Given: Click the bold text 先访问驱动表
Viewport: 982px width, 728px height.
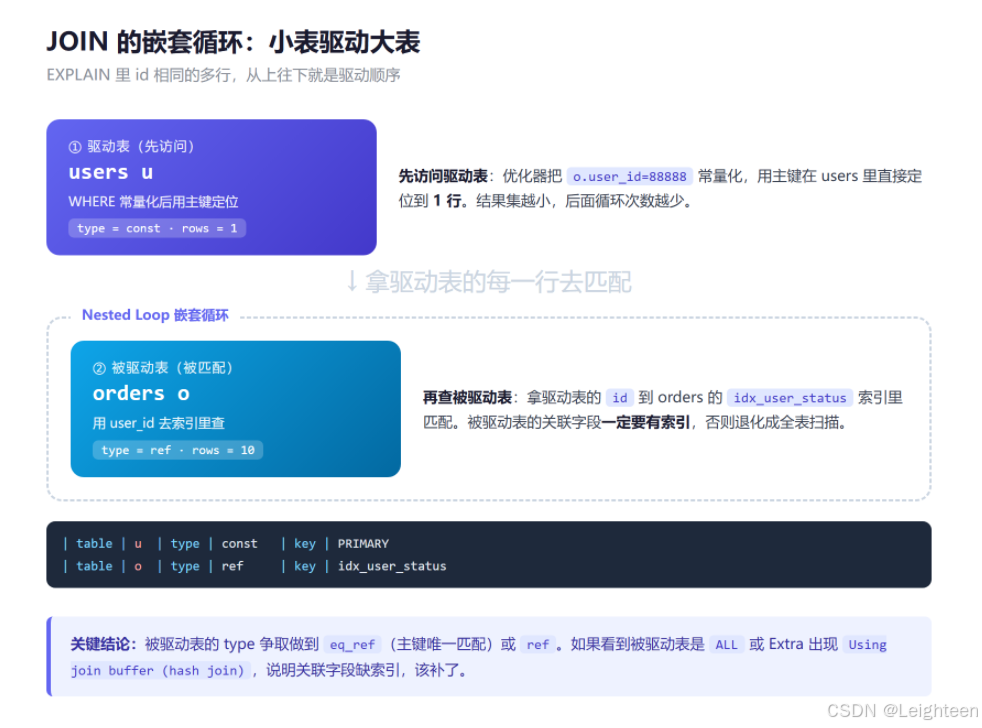Looking at the screenshot, I should click(x=443, y=177).
